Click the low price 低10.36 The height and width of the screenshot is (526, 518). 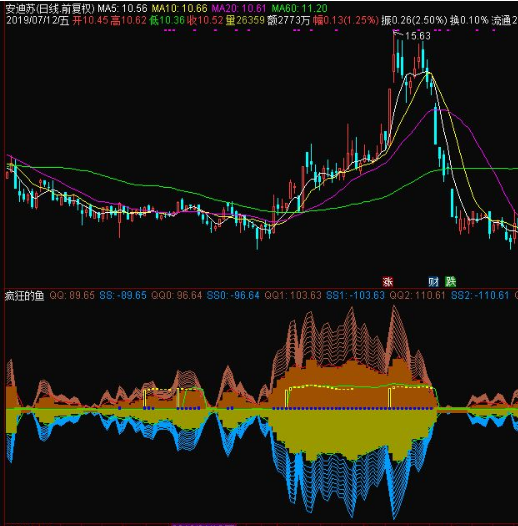click(167, 21)
